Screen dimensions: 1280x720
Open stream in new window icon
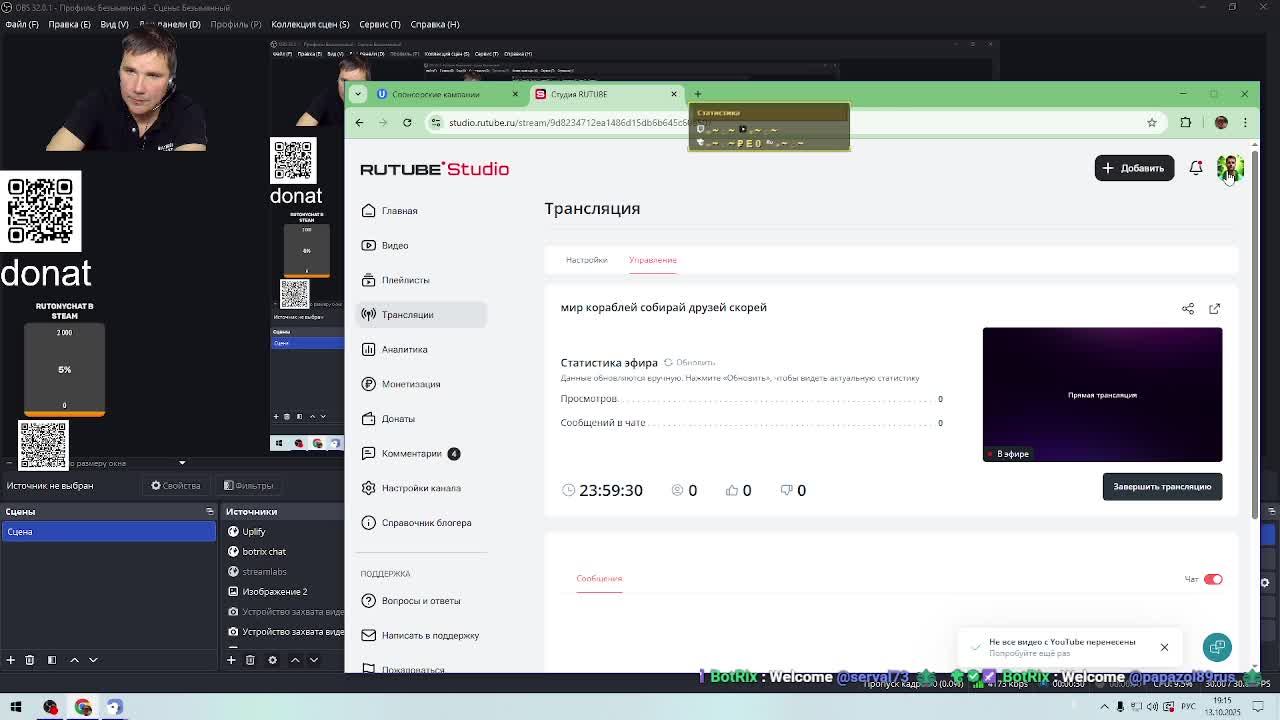[1214, 309]
